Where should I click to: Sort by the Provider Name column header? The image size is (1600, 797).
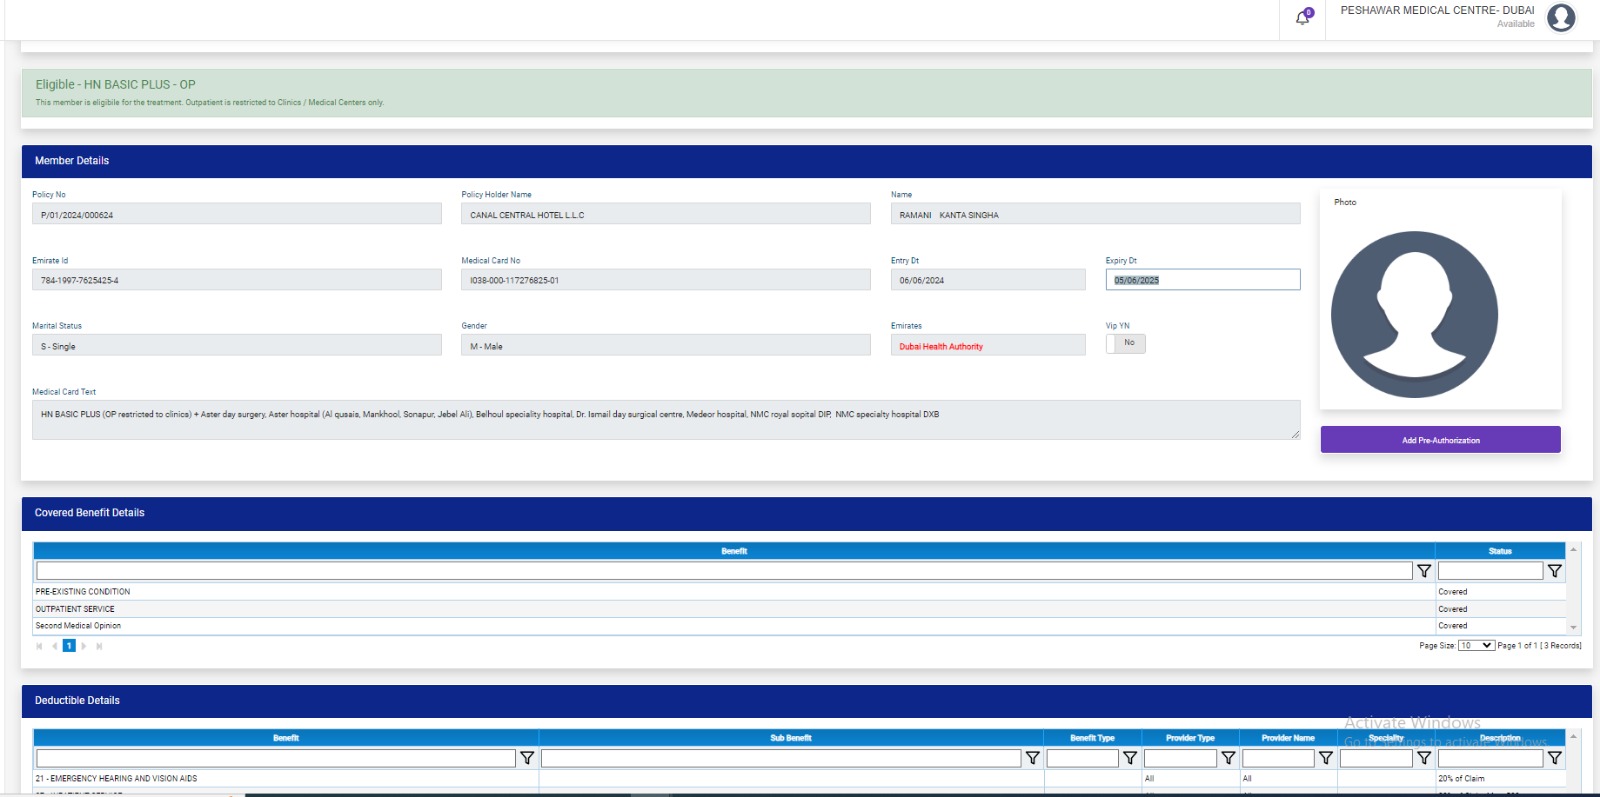[1287, 738]
